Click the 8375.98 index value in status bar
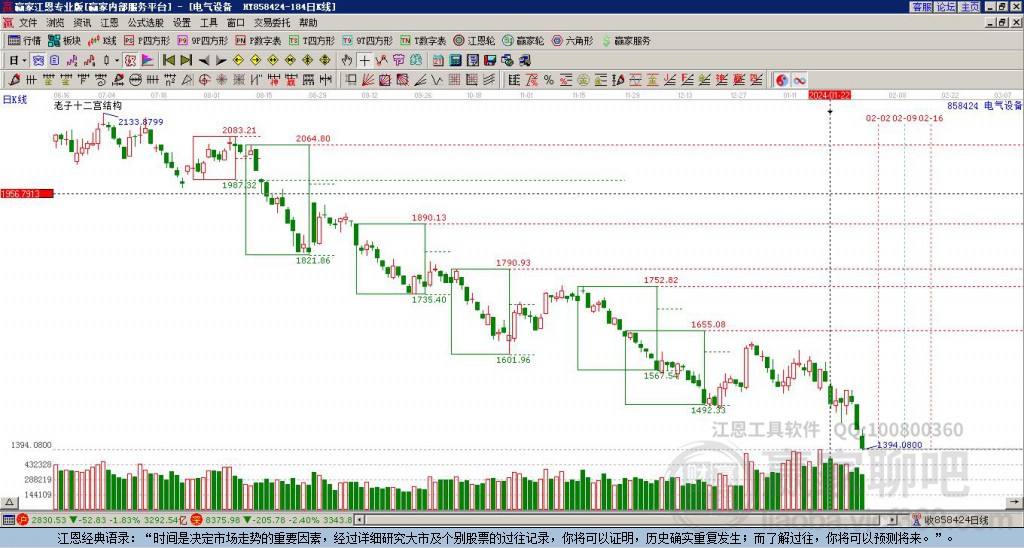 tap(223, 520)
